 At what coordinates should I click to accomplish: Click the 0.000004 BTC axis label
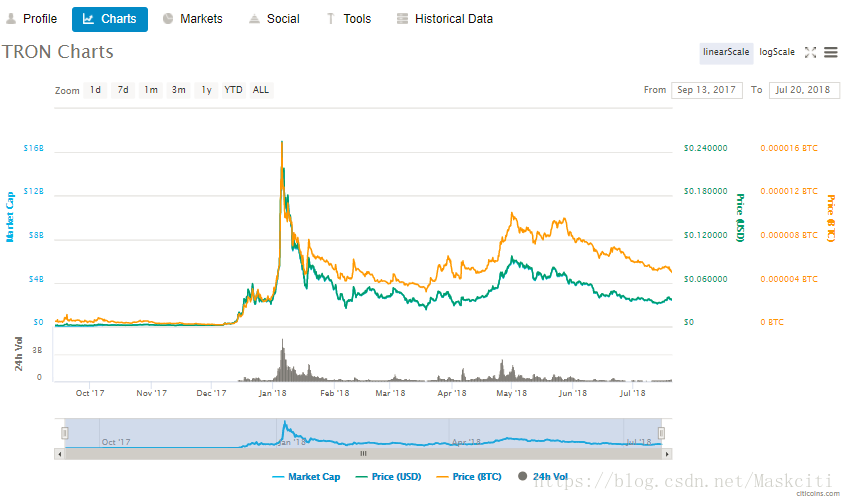point(789,279)
